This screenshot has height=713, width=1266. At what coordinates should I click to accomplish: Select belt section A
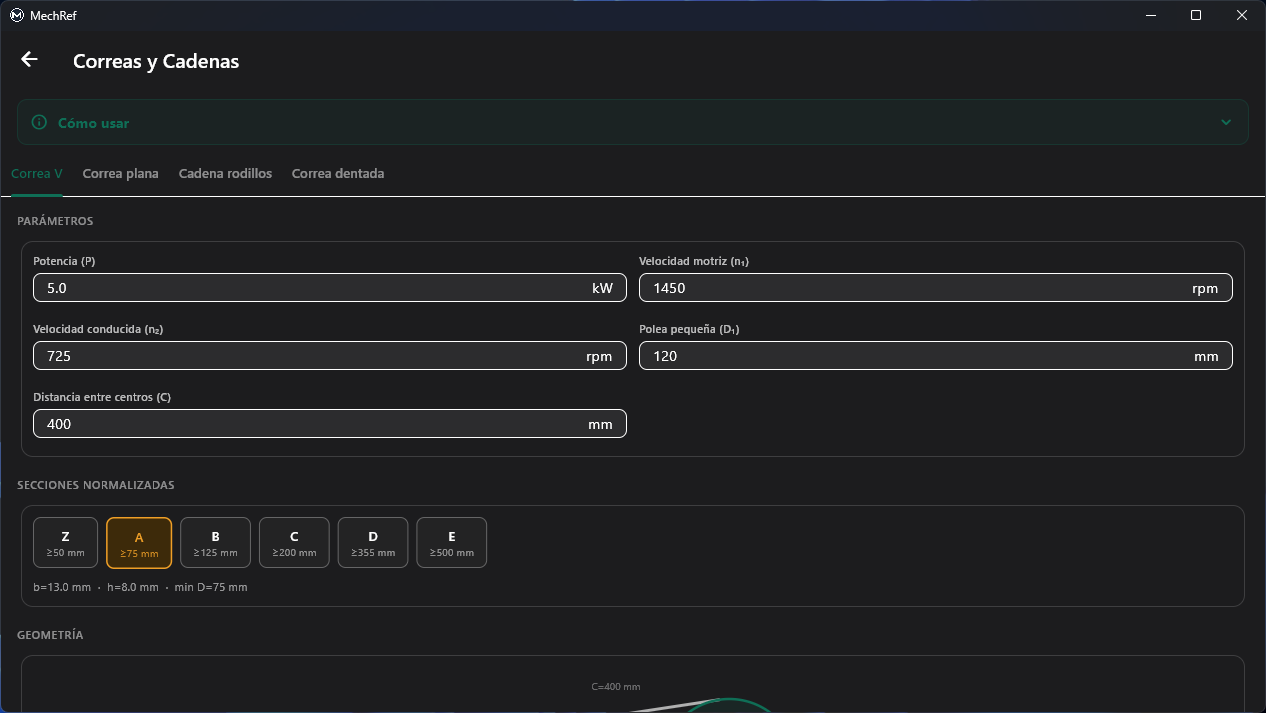[x=139, y=543]
